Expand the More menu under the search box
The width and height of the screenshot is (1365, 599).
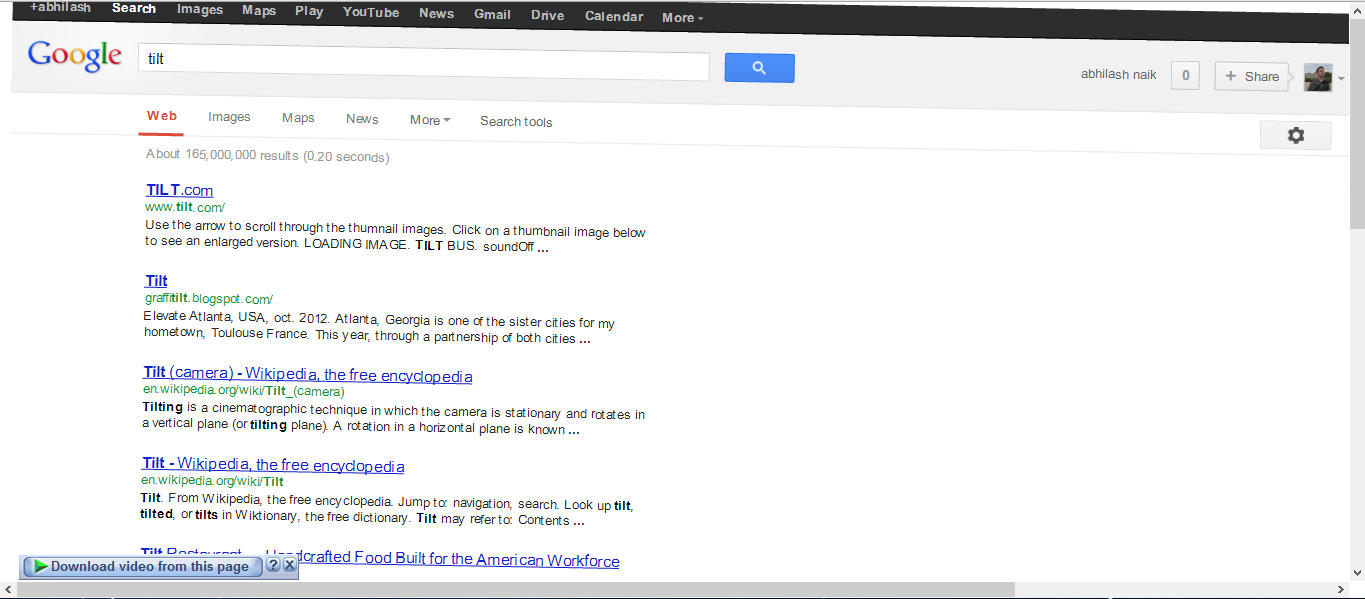(x=430, y=119)
